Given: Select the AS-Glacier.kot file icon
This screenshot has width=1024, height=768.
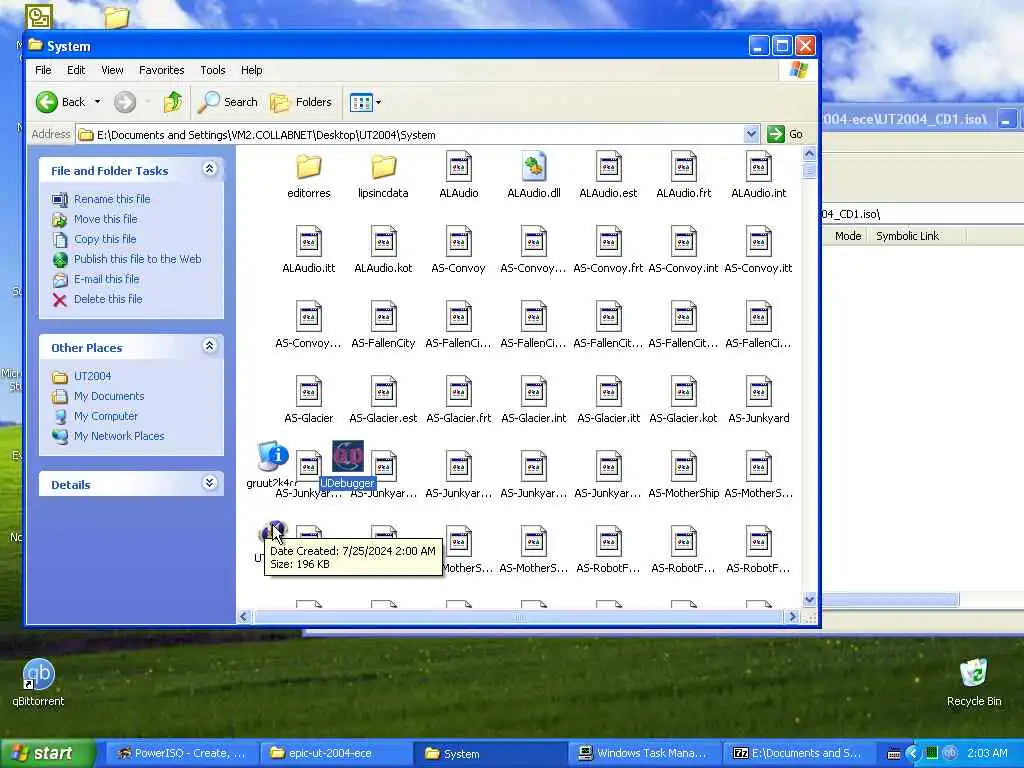Looking at the screenshot, I should (684, 392).
